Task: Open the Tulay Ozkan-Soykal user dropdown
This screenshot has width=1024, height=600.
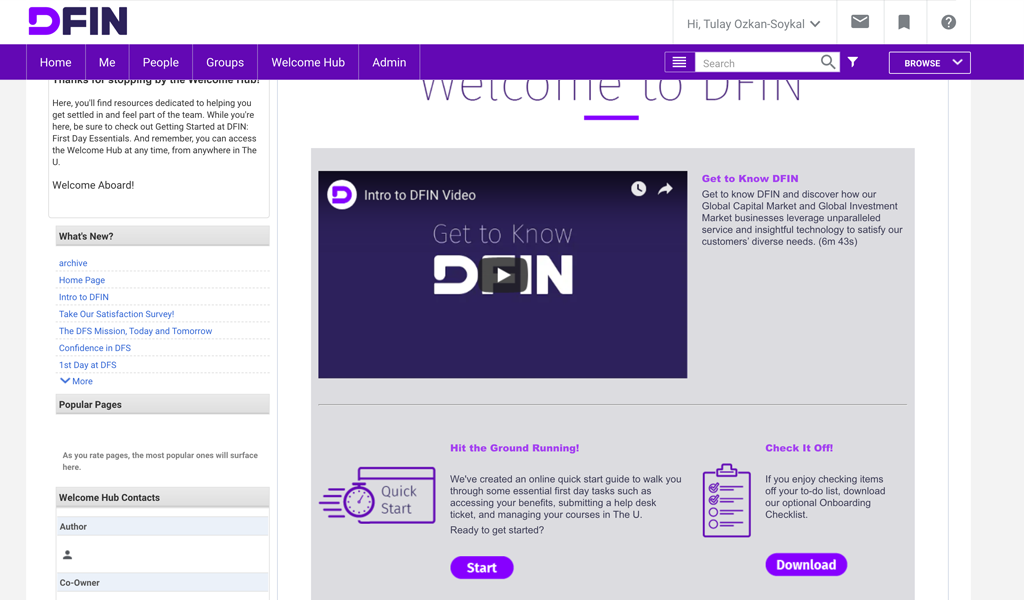Action: tap(753, 24)
